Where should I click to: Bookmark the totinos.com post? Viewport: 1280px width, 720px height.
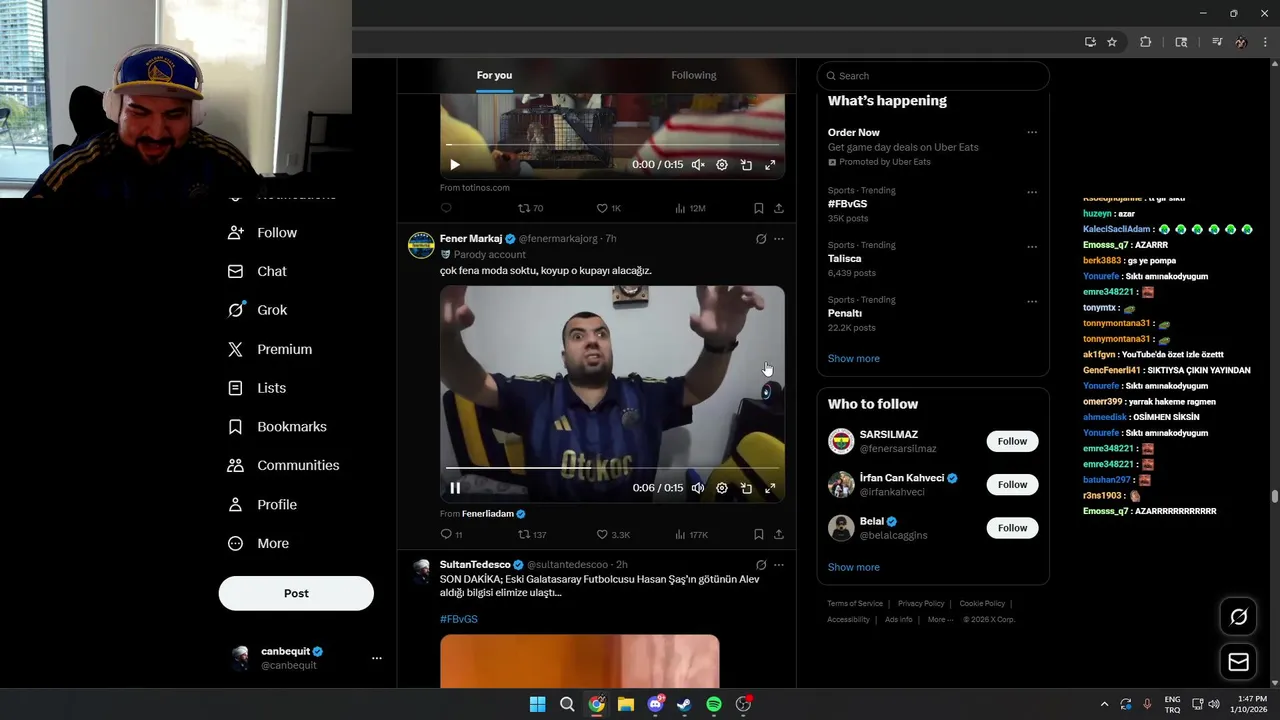[x=758, y=208]
